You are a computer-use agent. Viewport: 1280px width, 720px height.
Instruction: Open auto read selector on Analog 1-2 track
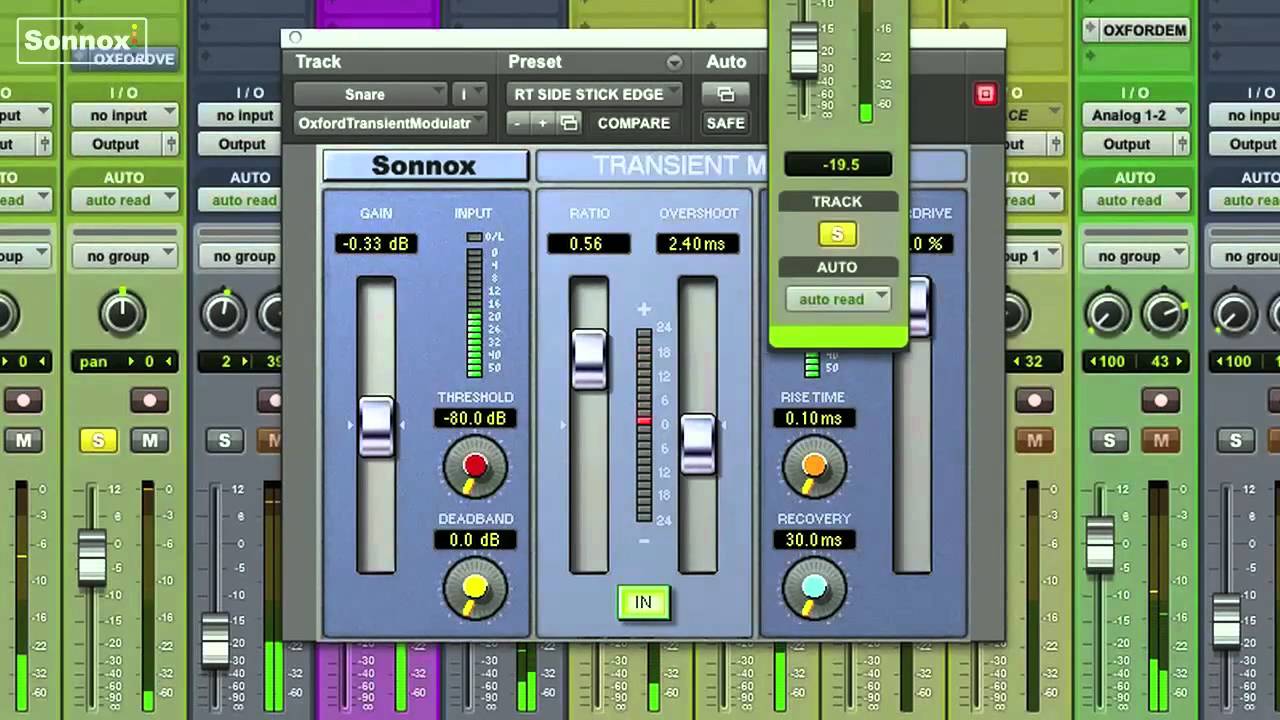(1137, 200)
